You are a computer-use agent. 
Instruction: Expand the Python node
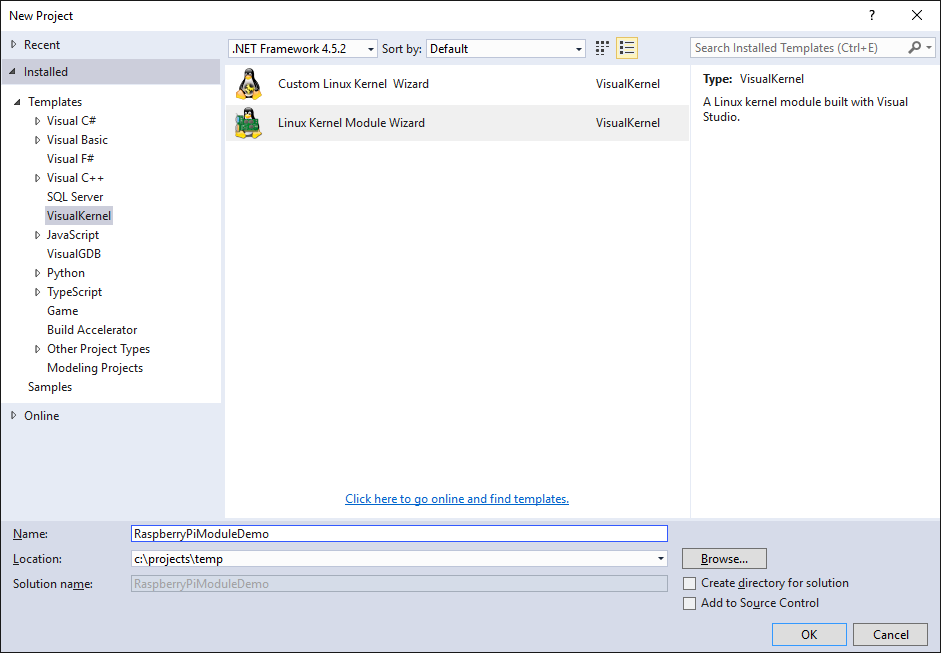click(x=38, y=273)
